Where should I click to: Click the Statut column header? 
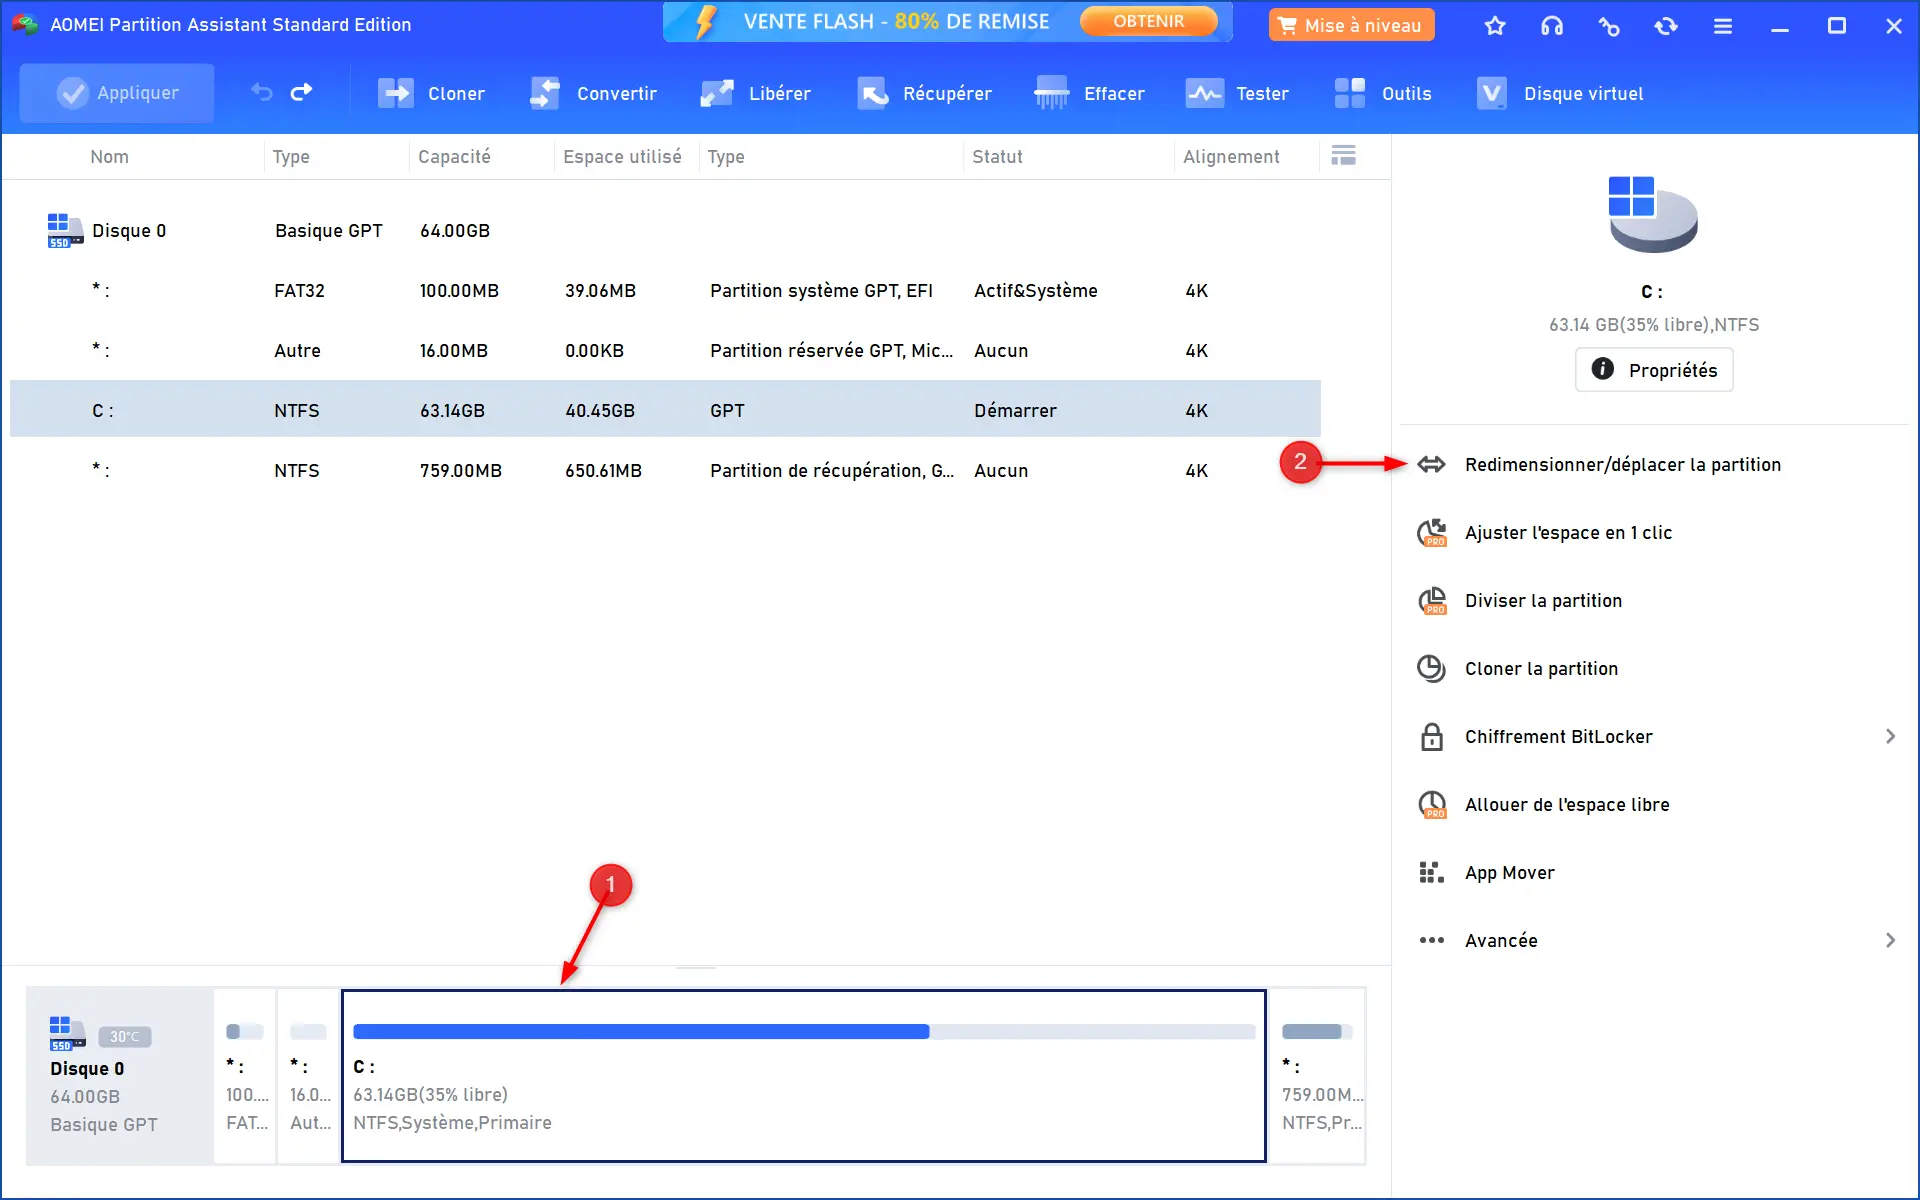click(997, 157)
